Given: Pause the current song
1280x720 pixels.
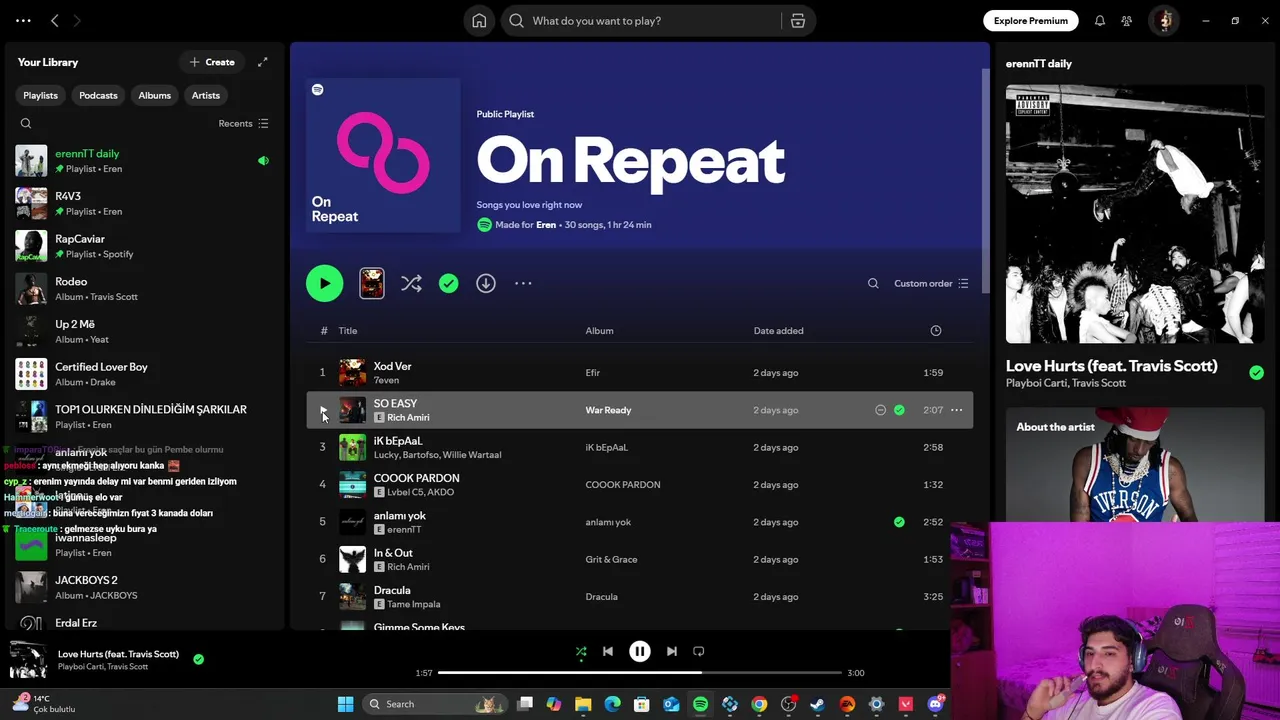Looking at the screenshot, I should [640, 651].
